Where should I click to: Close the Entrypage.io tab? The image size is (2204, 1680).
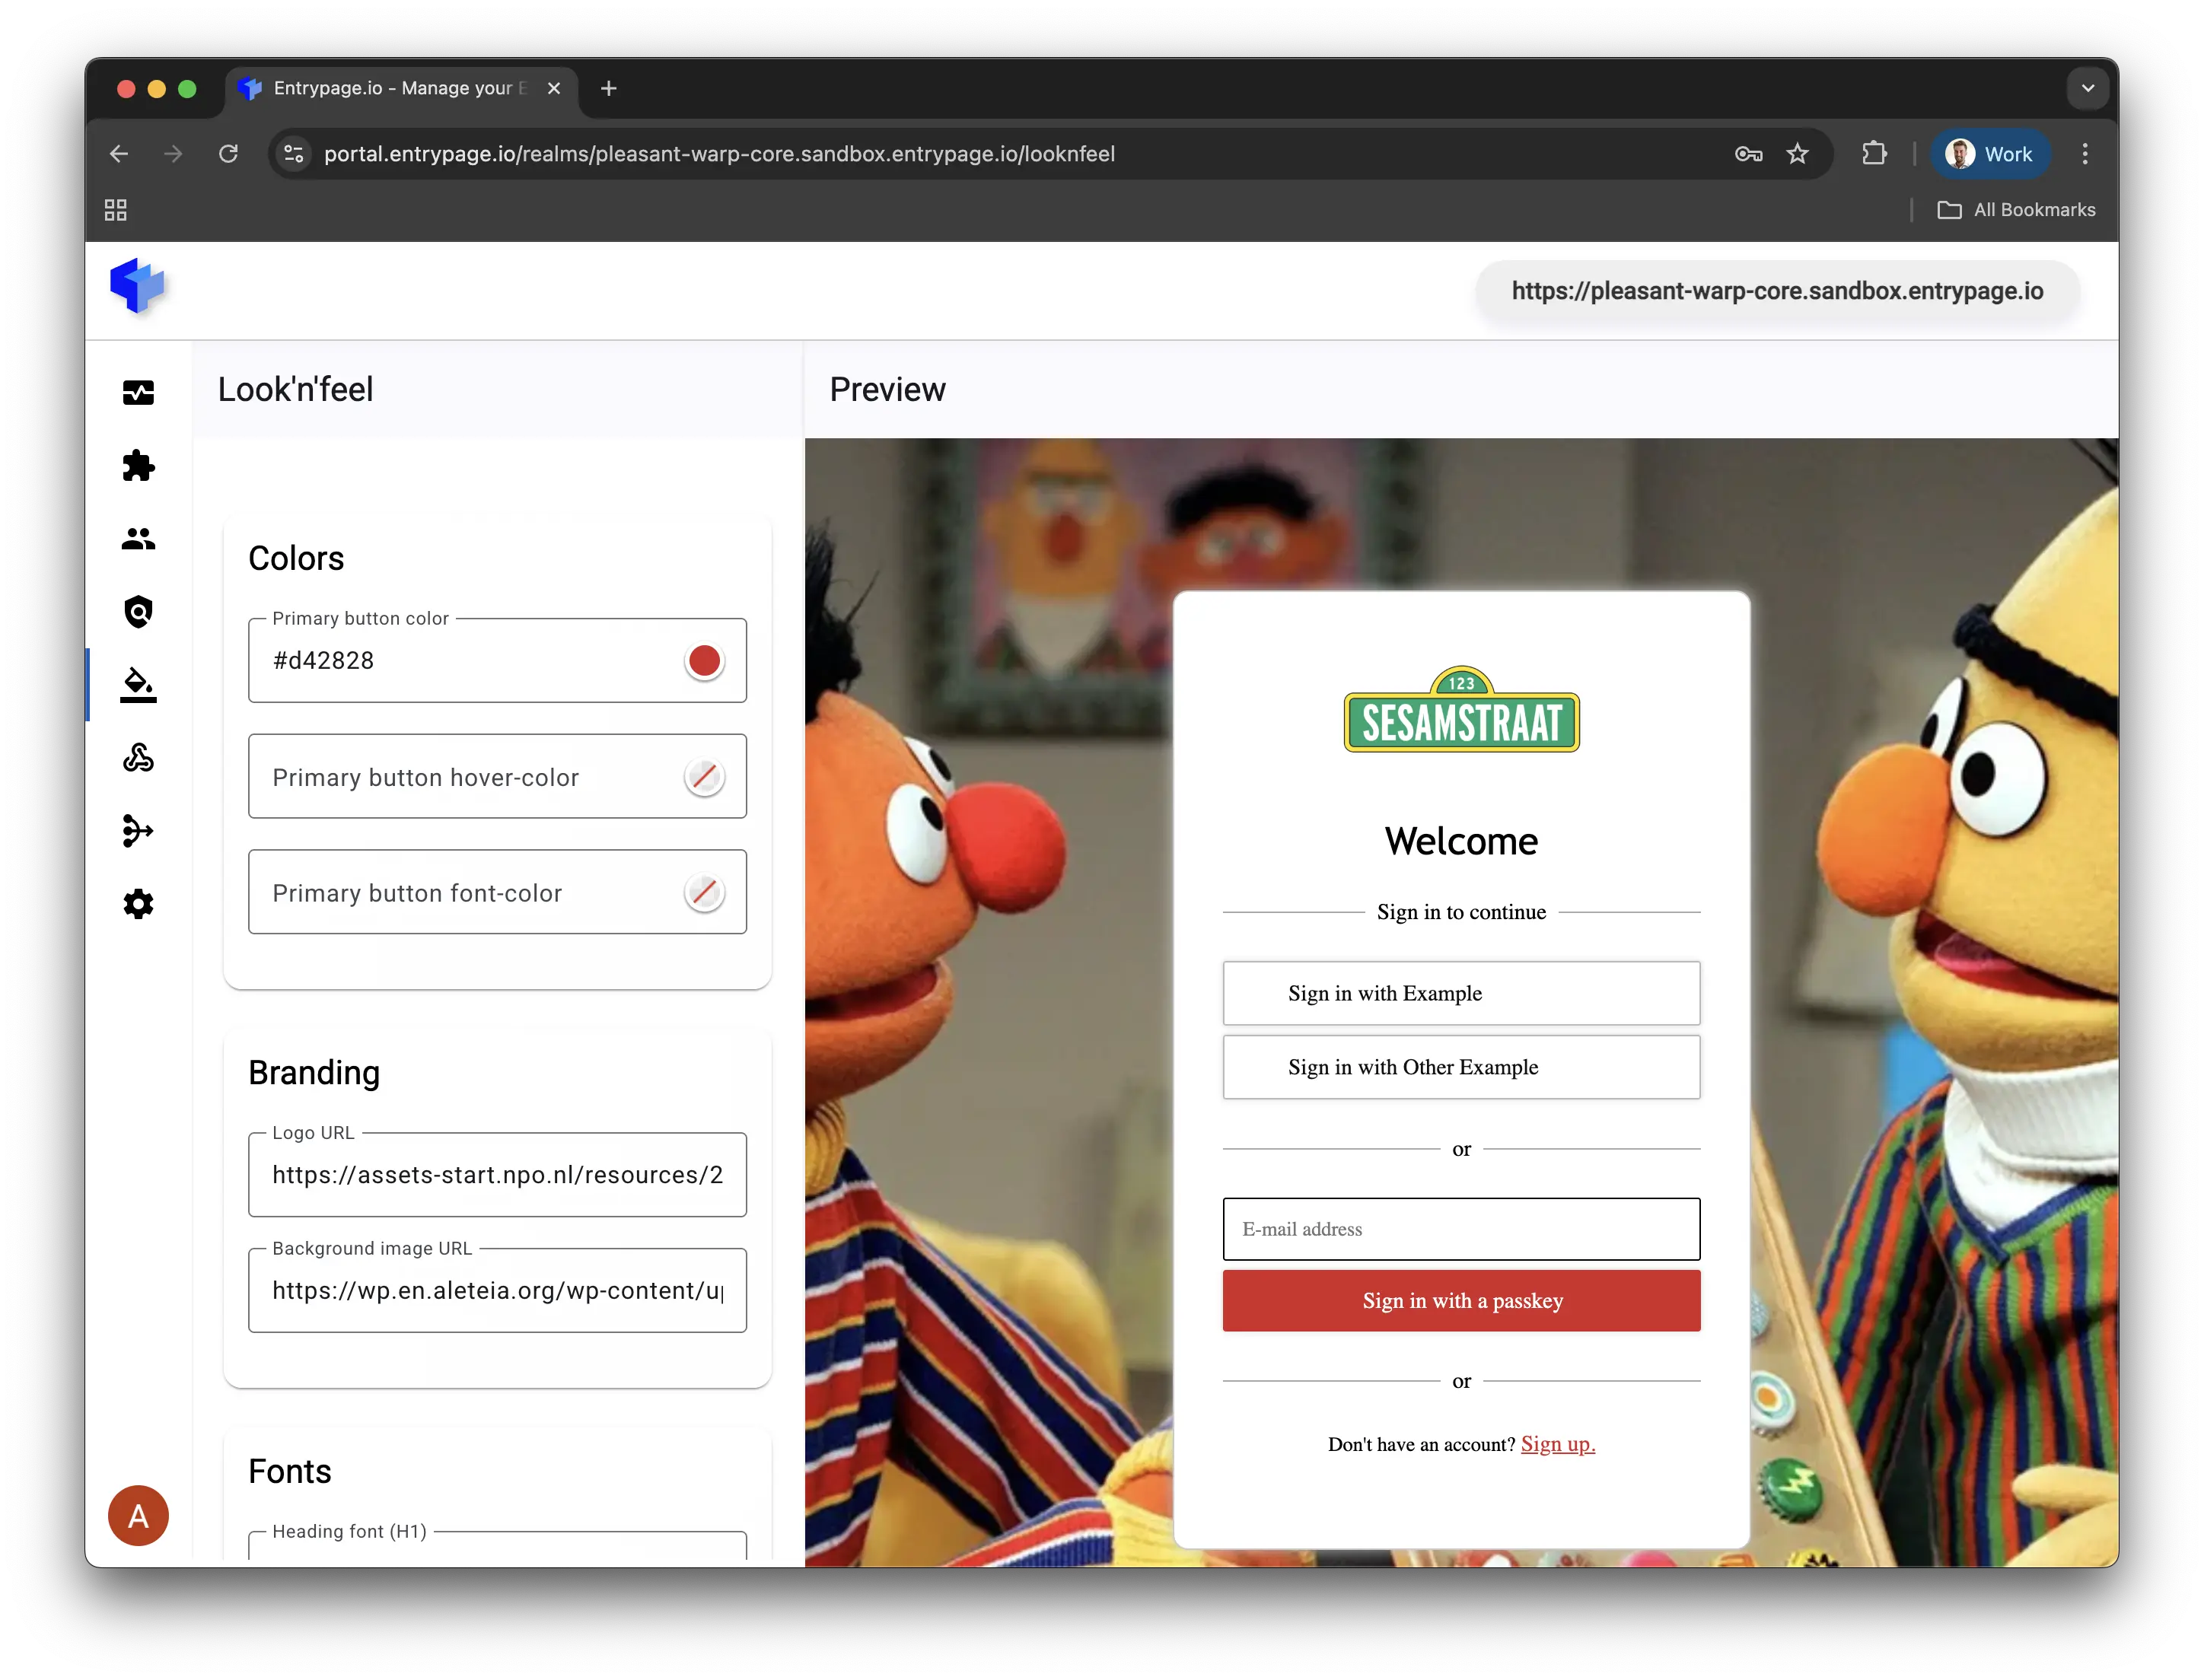point(554,89)
